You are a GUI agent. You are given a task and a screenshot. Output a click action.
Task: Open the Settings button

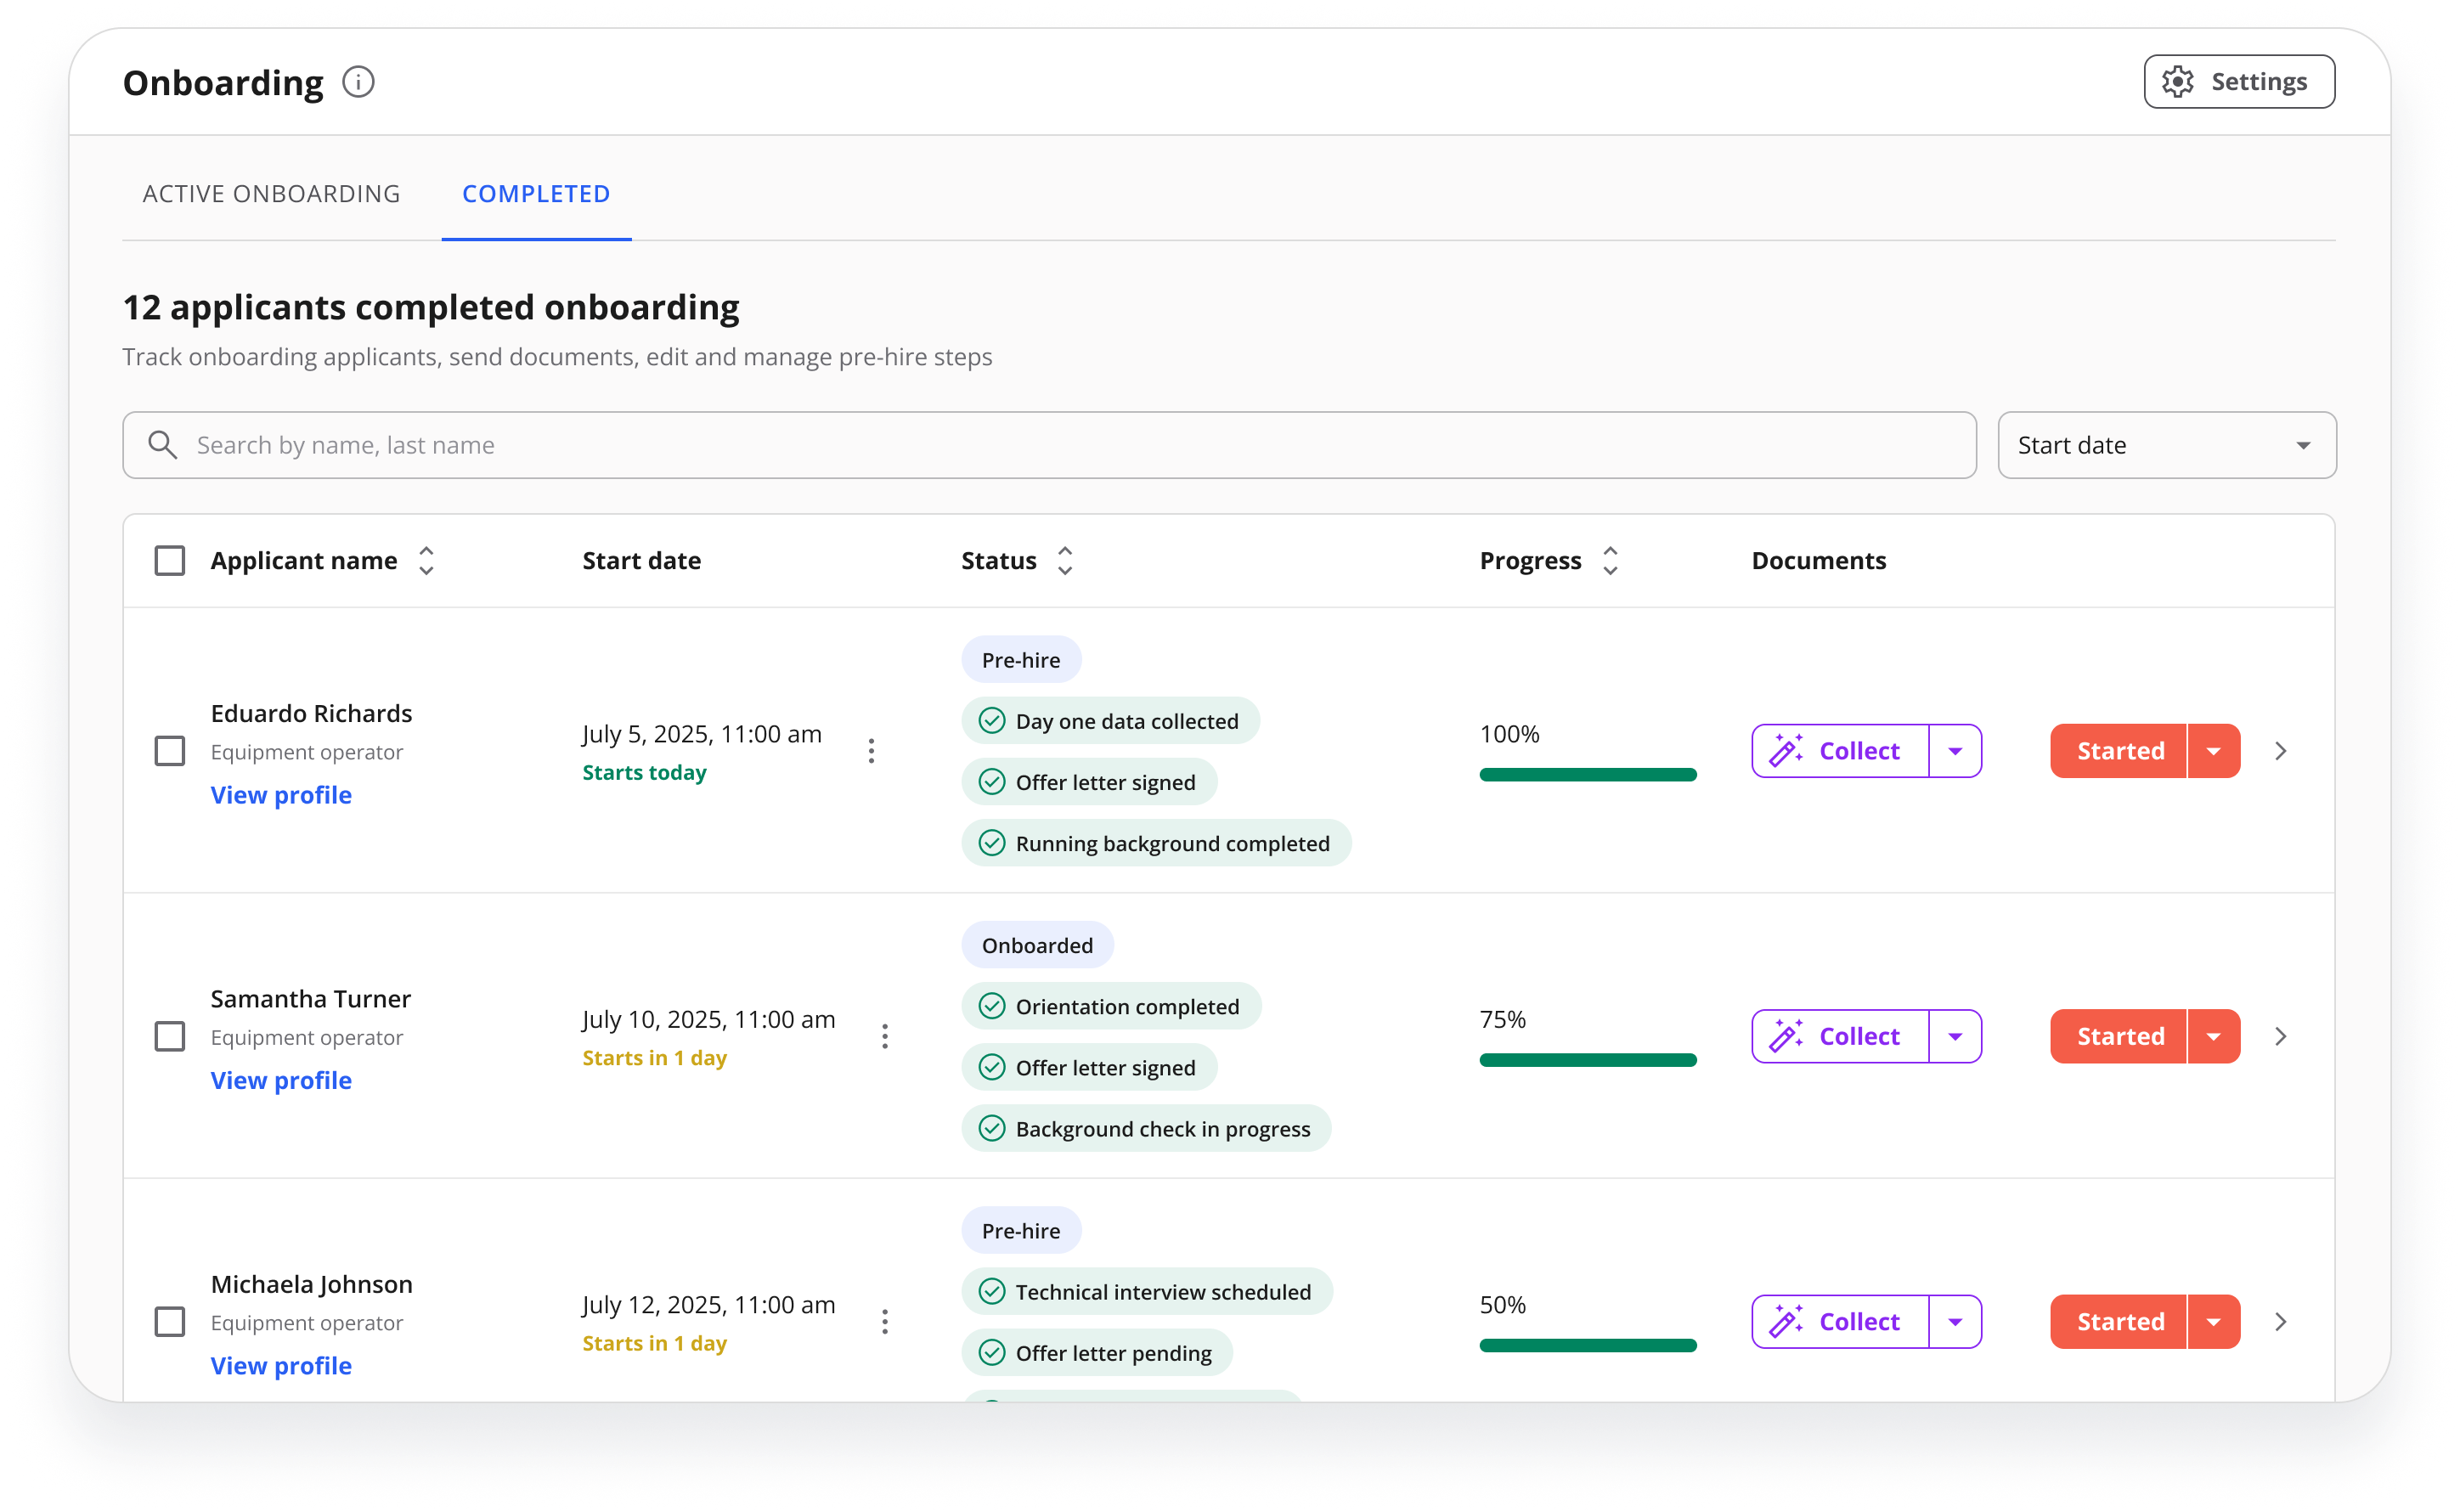tap(2239, 82)
